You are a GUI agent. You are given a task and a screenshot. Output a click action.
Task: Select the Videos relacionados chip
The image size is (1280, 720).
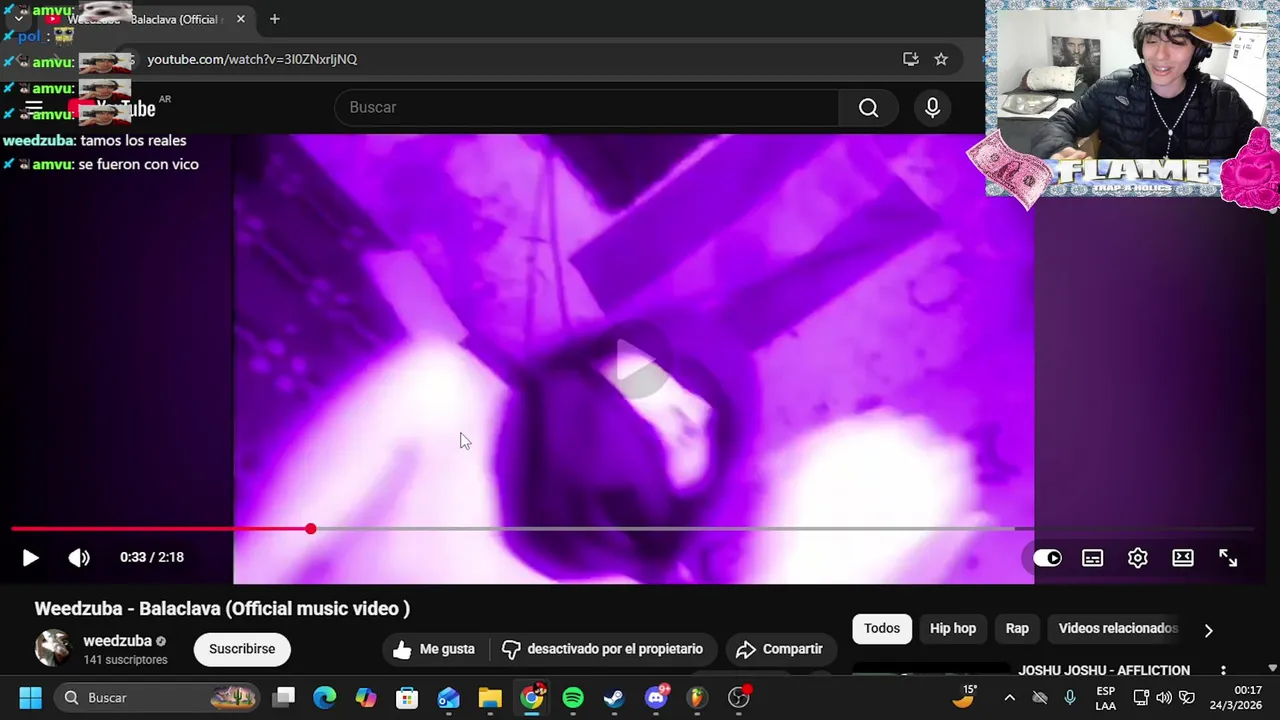pyautogui.click(x=1118, y=628)
